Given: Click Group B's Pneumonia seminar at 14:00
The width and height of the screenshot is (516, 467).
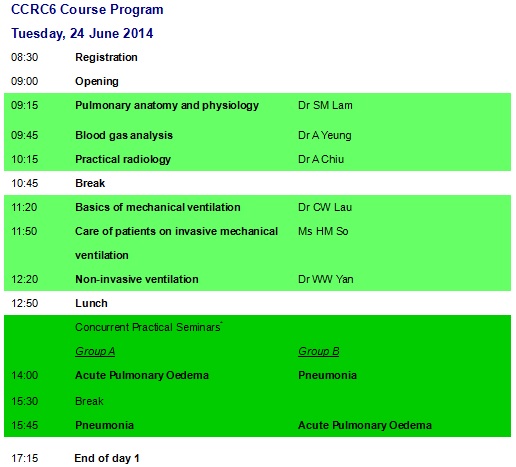Looking at the screenshot, I should (x=327, y=375).
